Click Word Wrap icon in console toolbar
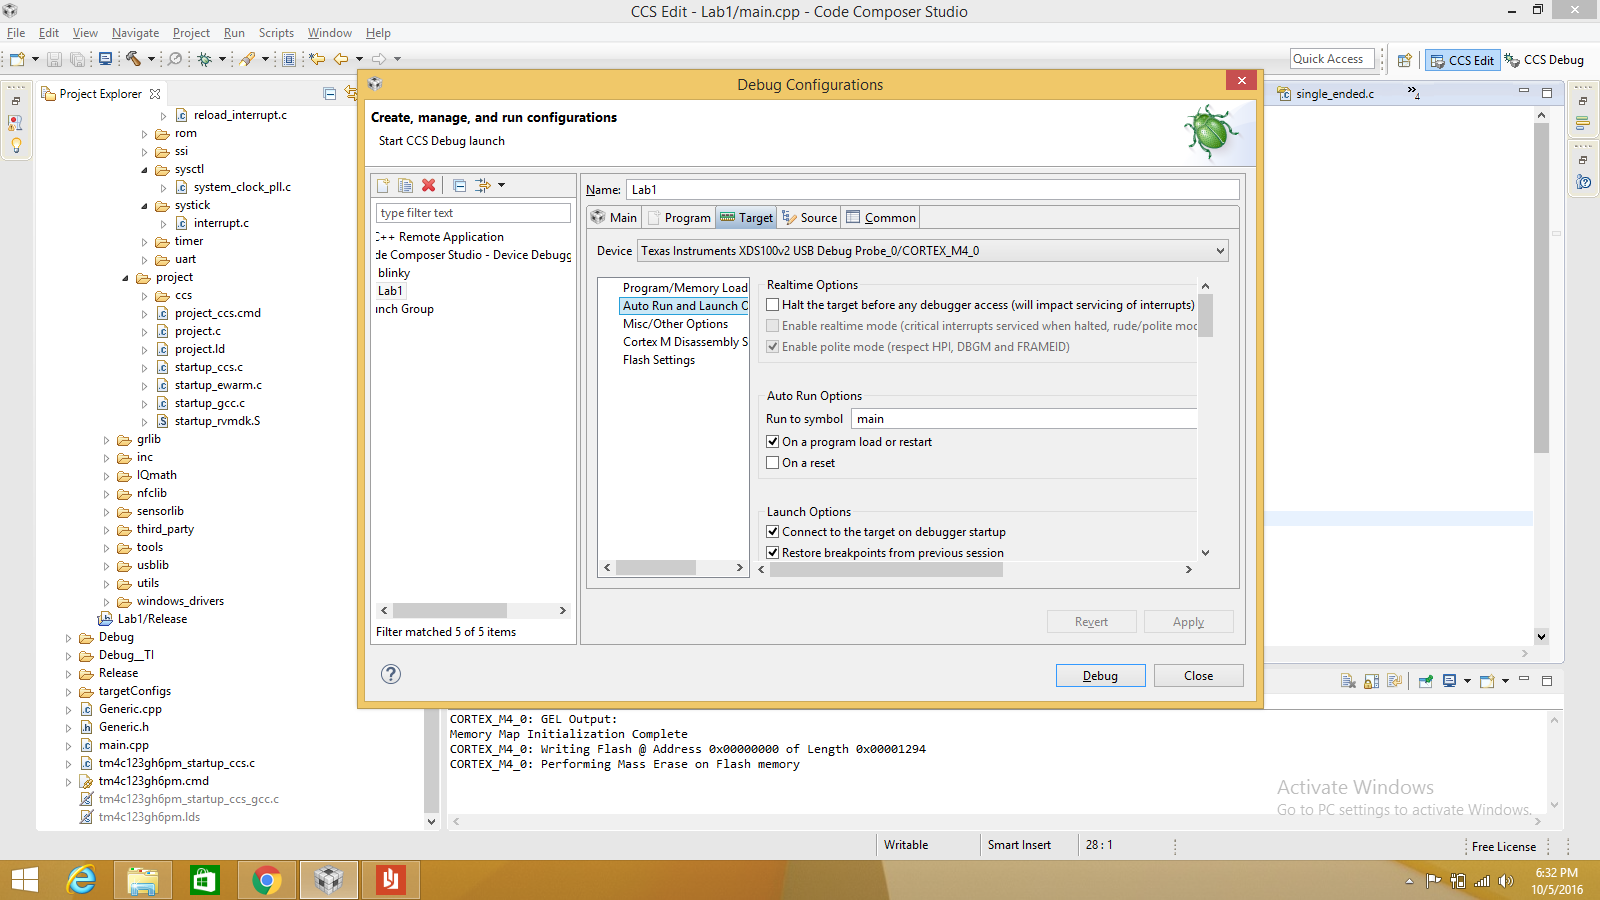Image resolution: width=1600 pixels, height=900 pixels. tap(1394, 681)
